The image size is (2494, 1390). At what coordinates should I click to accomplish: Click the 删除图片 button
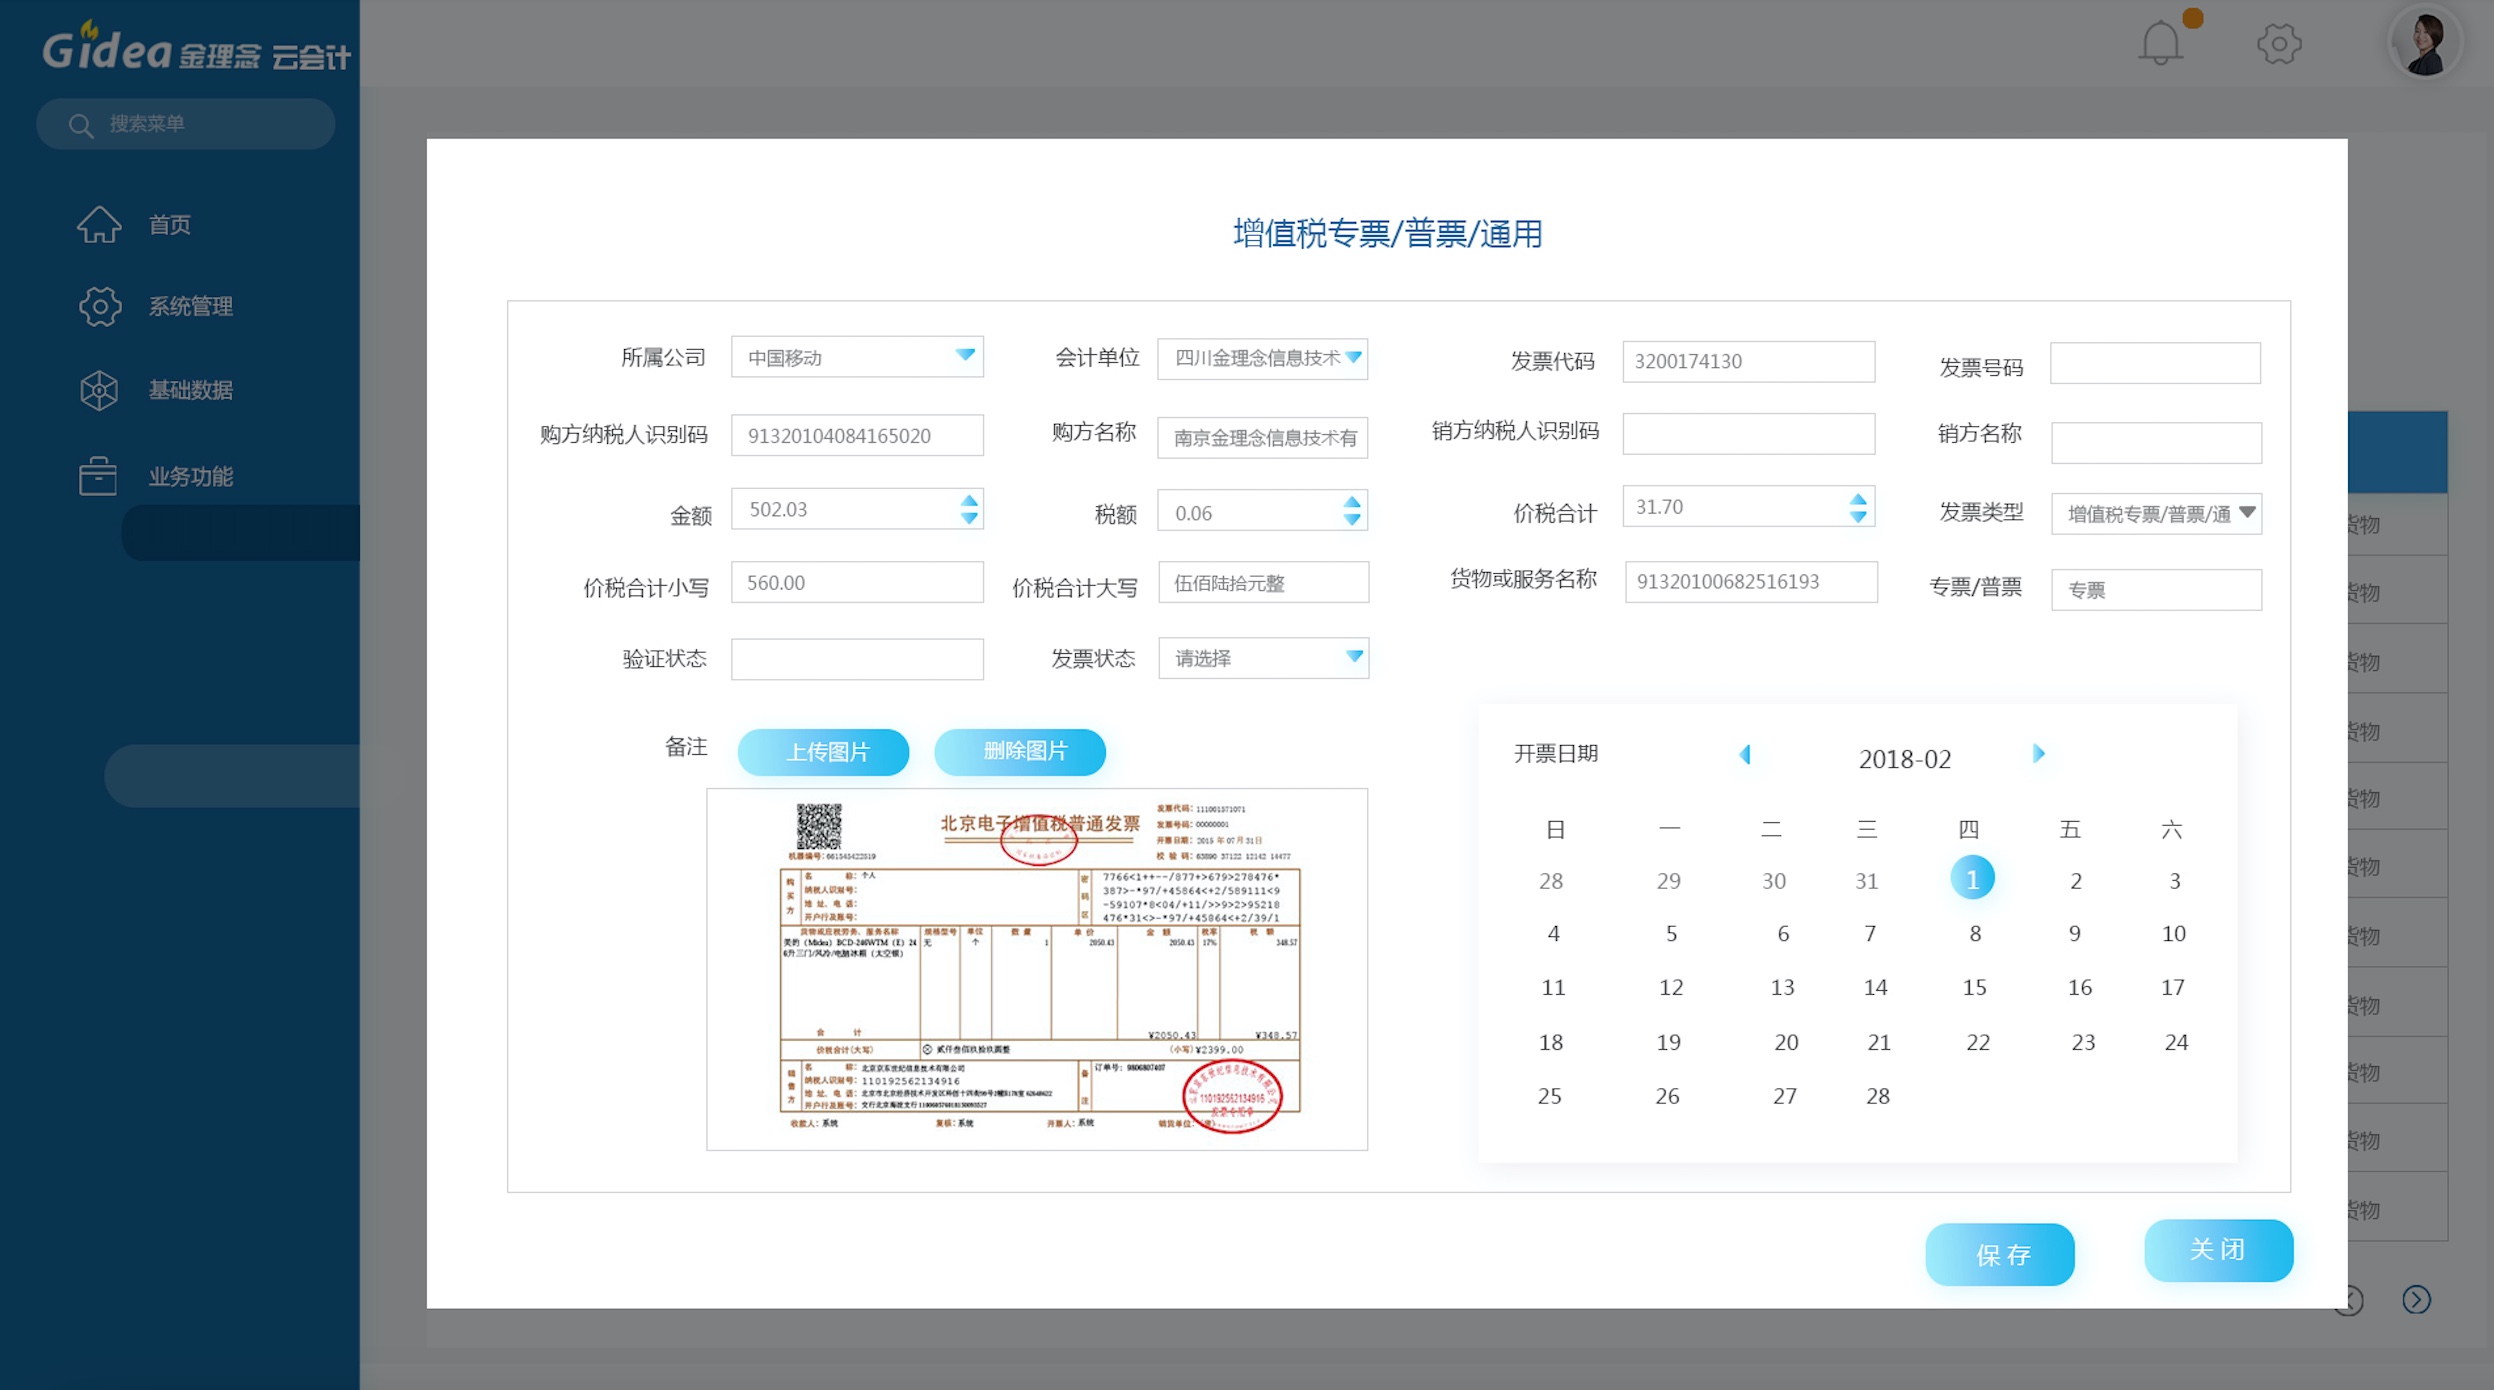pos(1020,752)
